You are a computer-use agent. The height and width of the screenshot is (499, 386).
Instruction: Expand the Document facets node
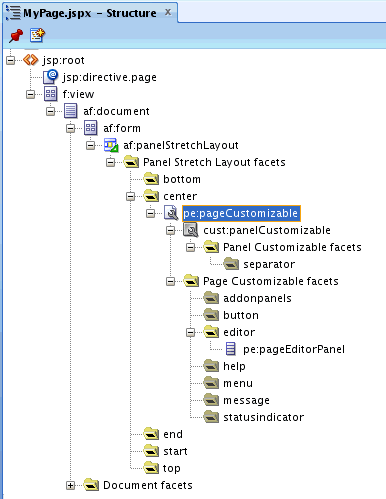71,486
